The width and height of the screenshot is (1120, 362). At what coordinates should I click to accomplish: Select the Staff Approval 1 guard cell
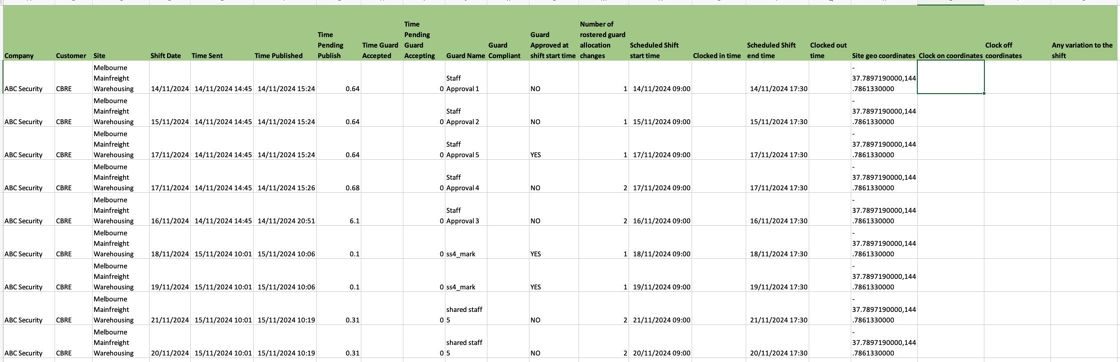[466, 77]
